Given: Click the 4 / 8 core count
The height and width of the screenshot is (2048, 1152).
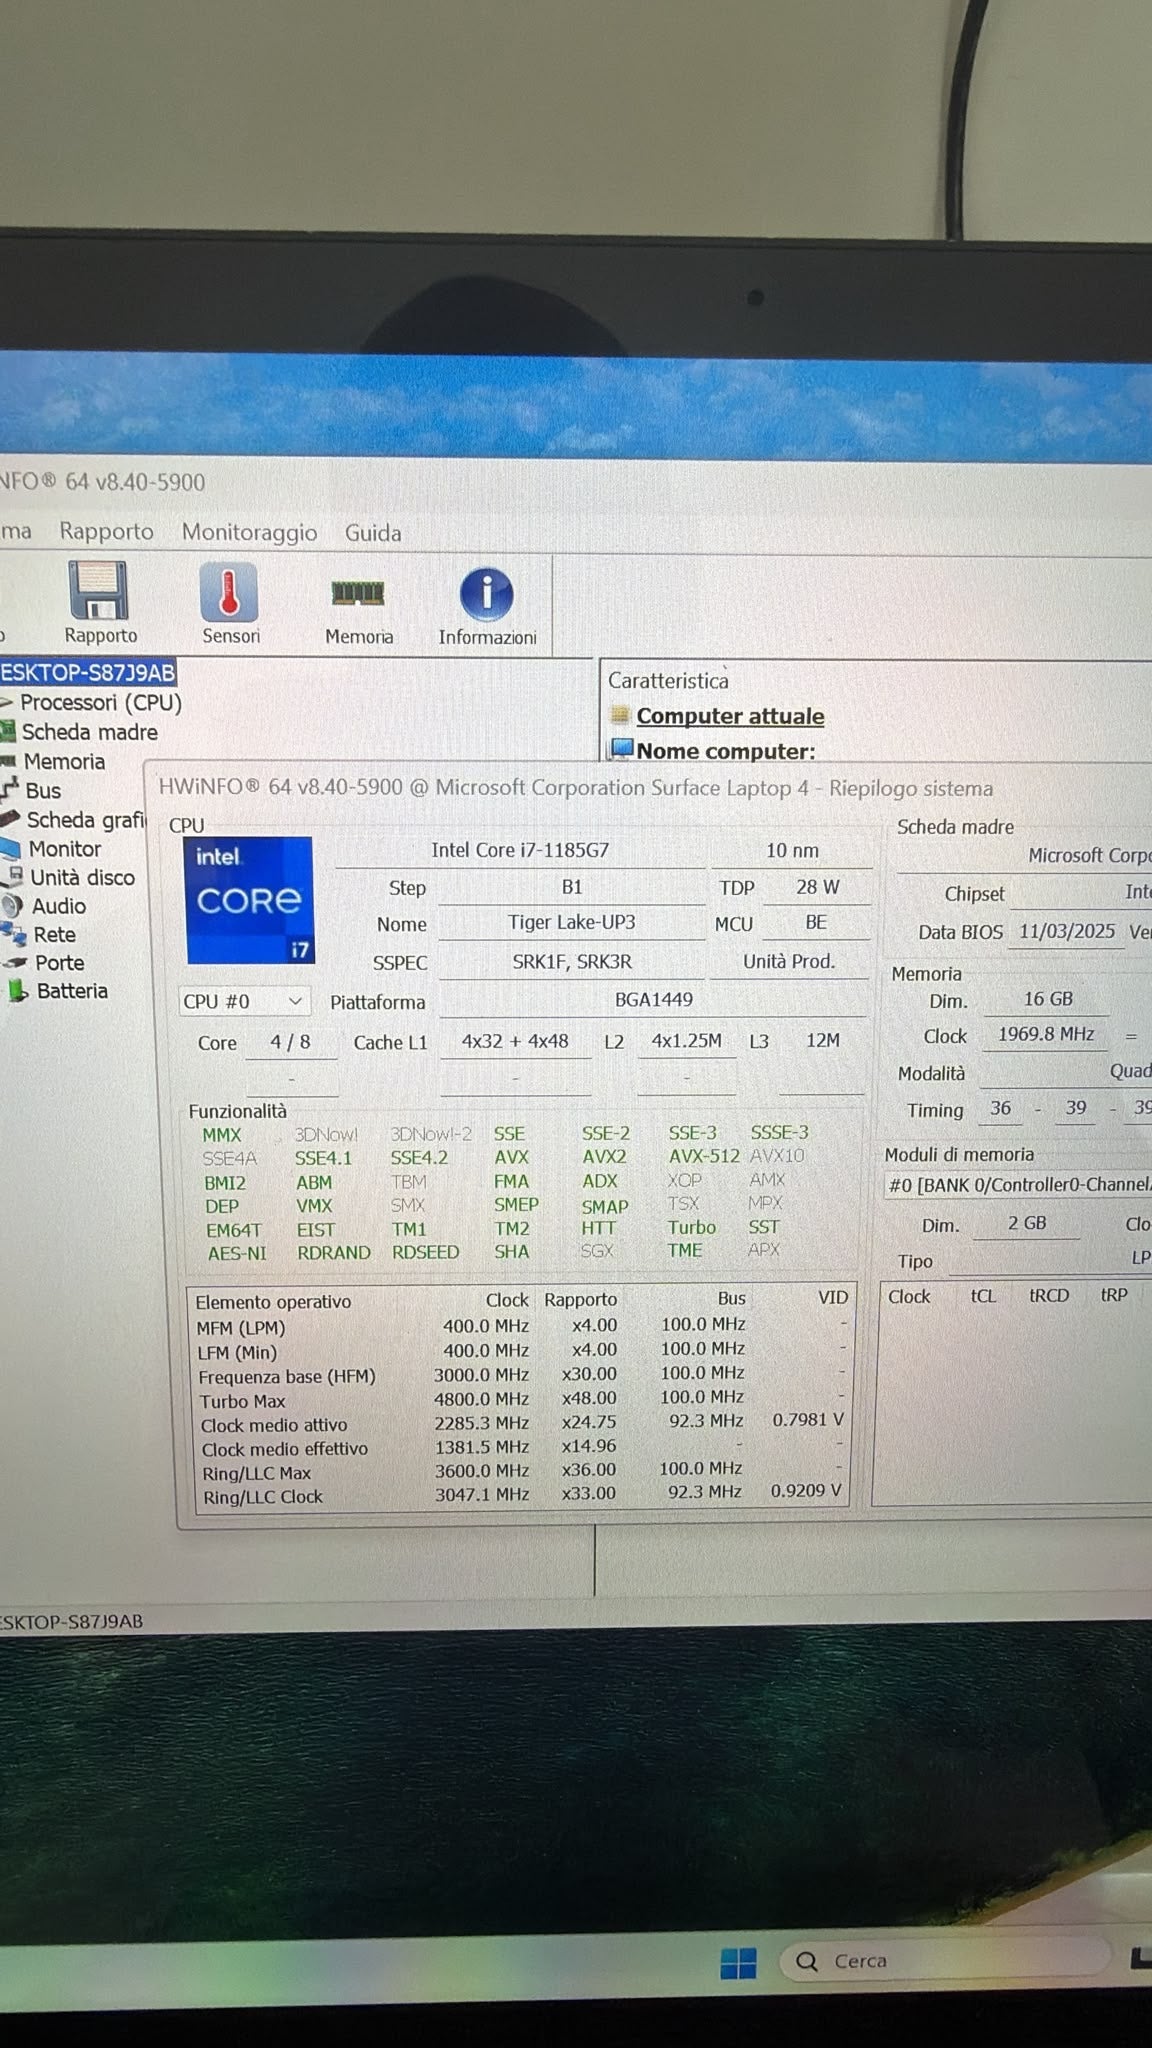Looking at the screenshot, I should click(290, 1042).
